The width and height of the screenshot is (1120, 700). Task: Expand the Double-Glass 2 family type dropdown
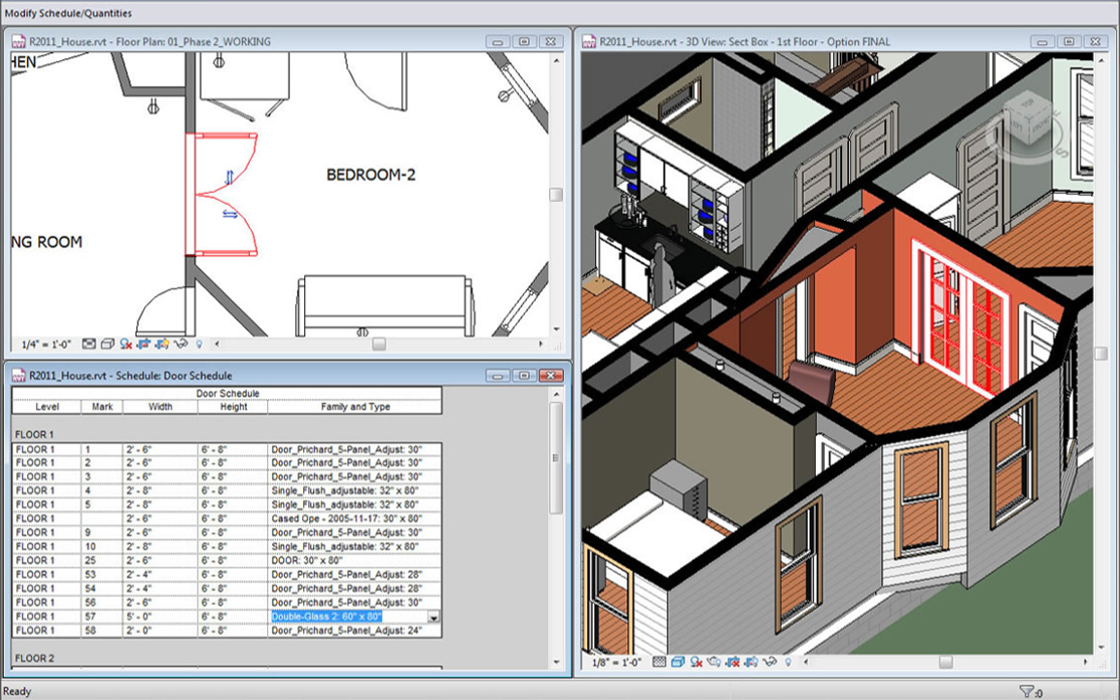click(433, 617)
